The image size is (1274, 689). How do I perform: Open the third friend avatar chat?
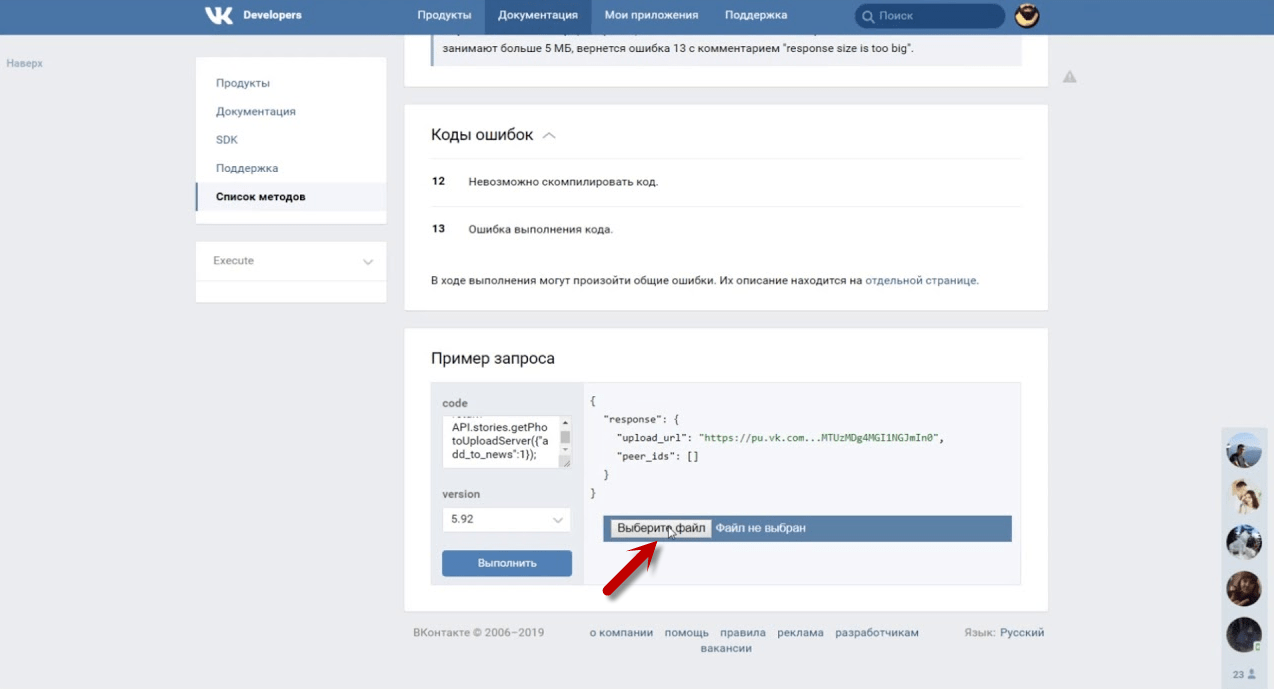tap(1243, 542)
